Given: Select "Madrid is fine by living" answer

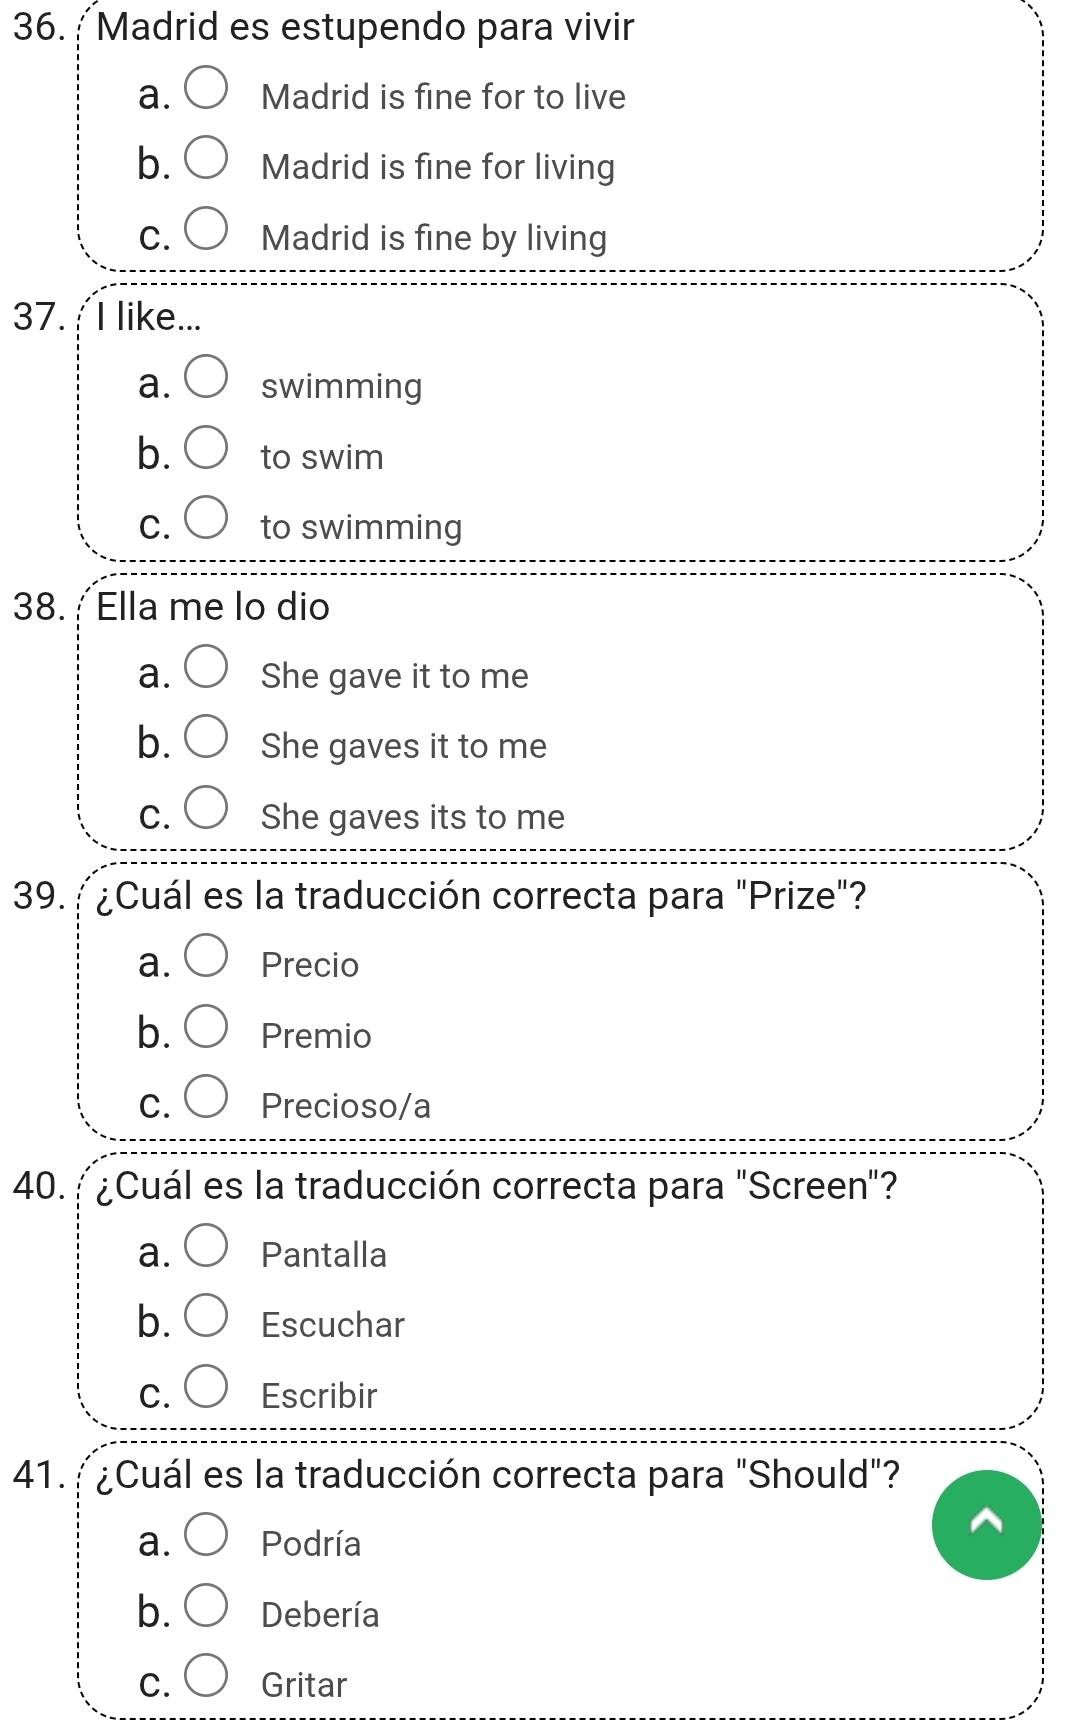Looking at the screenshot, I should pos(207,227).
